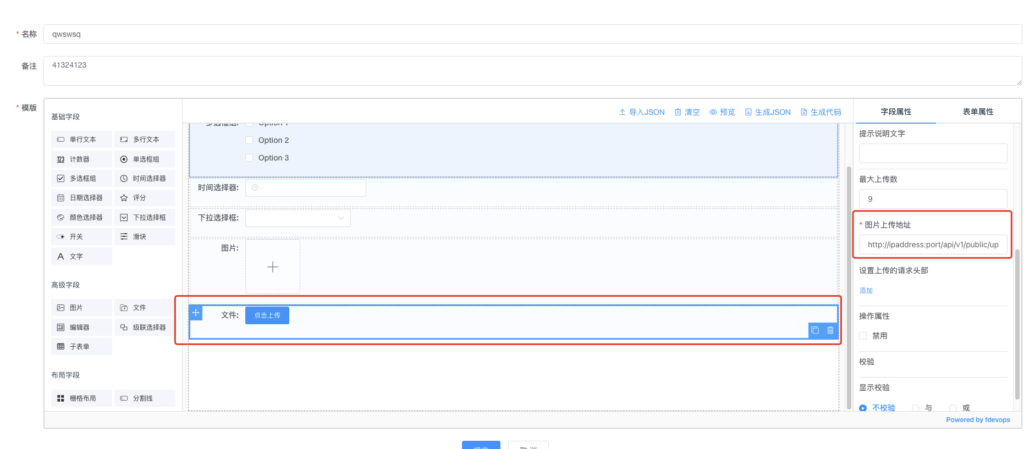Add the 滑块 slider component
The image size is (1024, 449).
[144, 237]
